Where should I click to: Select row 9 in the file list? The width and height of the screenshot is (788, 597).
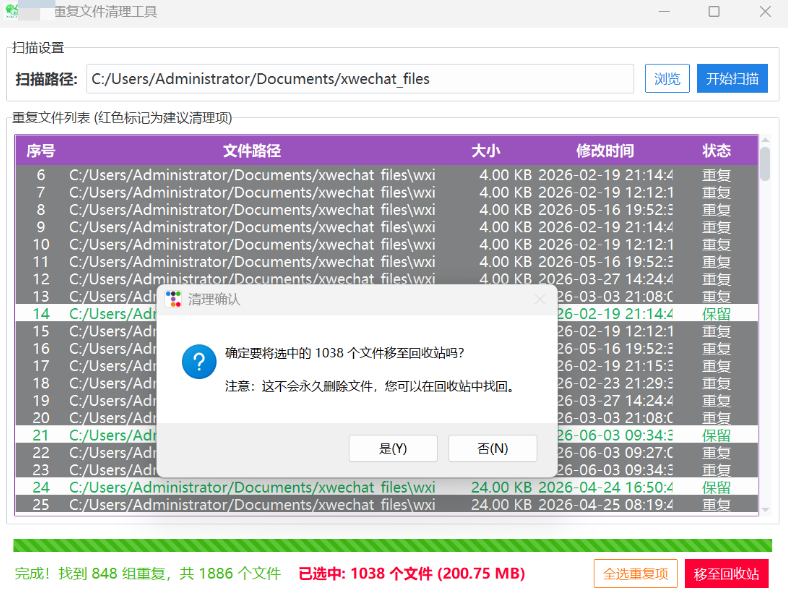pyautogui.click(x=386, y=227)
